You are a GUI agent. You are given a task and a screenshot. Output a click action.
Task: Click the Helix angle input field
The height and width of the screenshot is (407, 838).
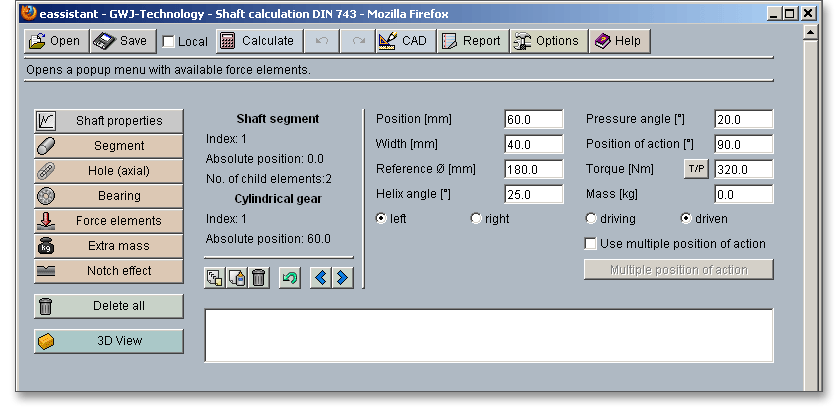coord(533,194)
